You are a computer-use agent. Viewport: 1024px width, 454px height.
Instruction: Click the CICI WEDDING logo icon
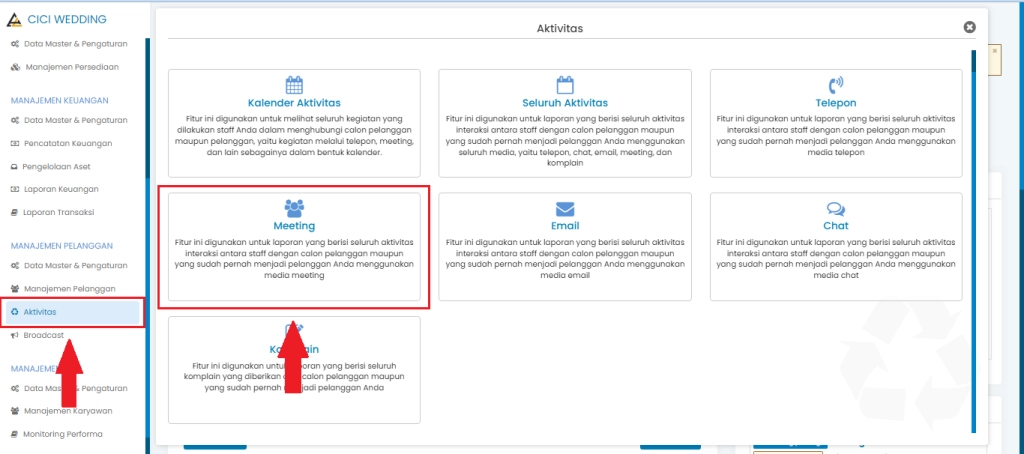tap(14, 19)
